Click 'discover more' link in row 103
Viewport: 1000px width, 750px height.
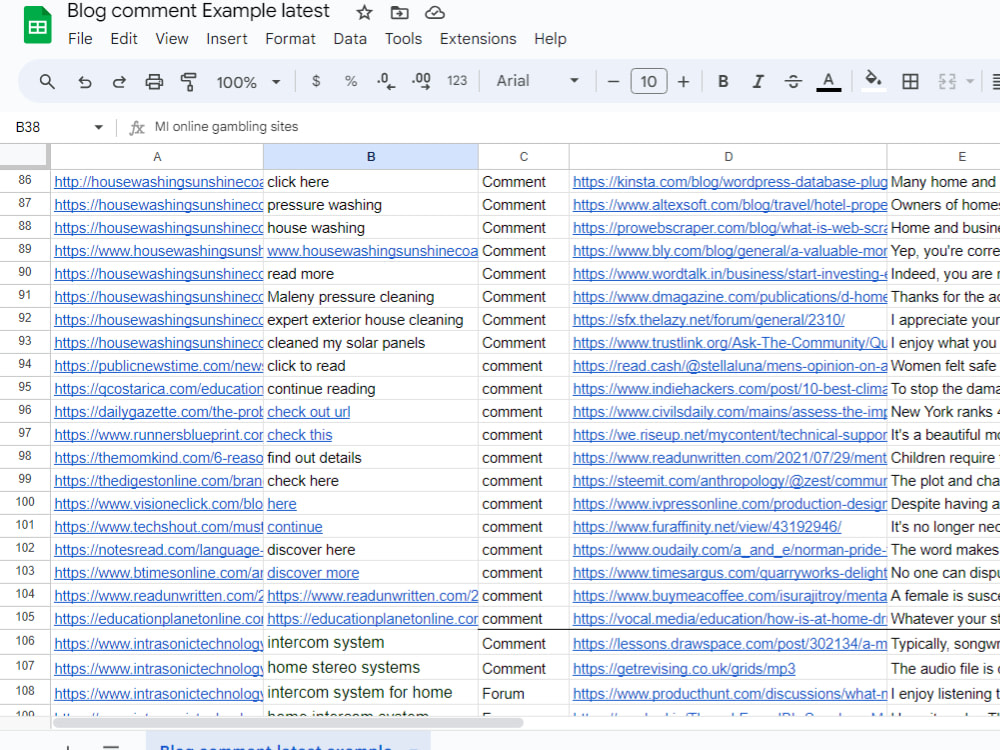(313, 573)
